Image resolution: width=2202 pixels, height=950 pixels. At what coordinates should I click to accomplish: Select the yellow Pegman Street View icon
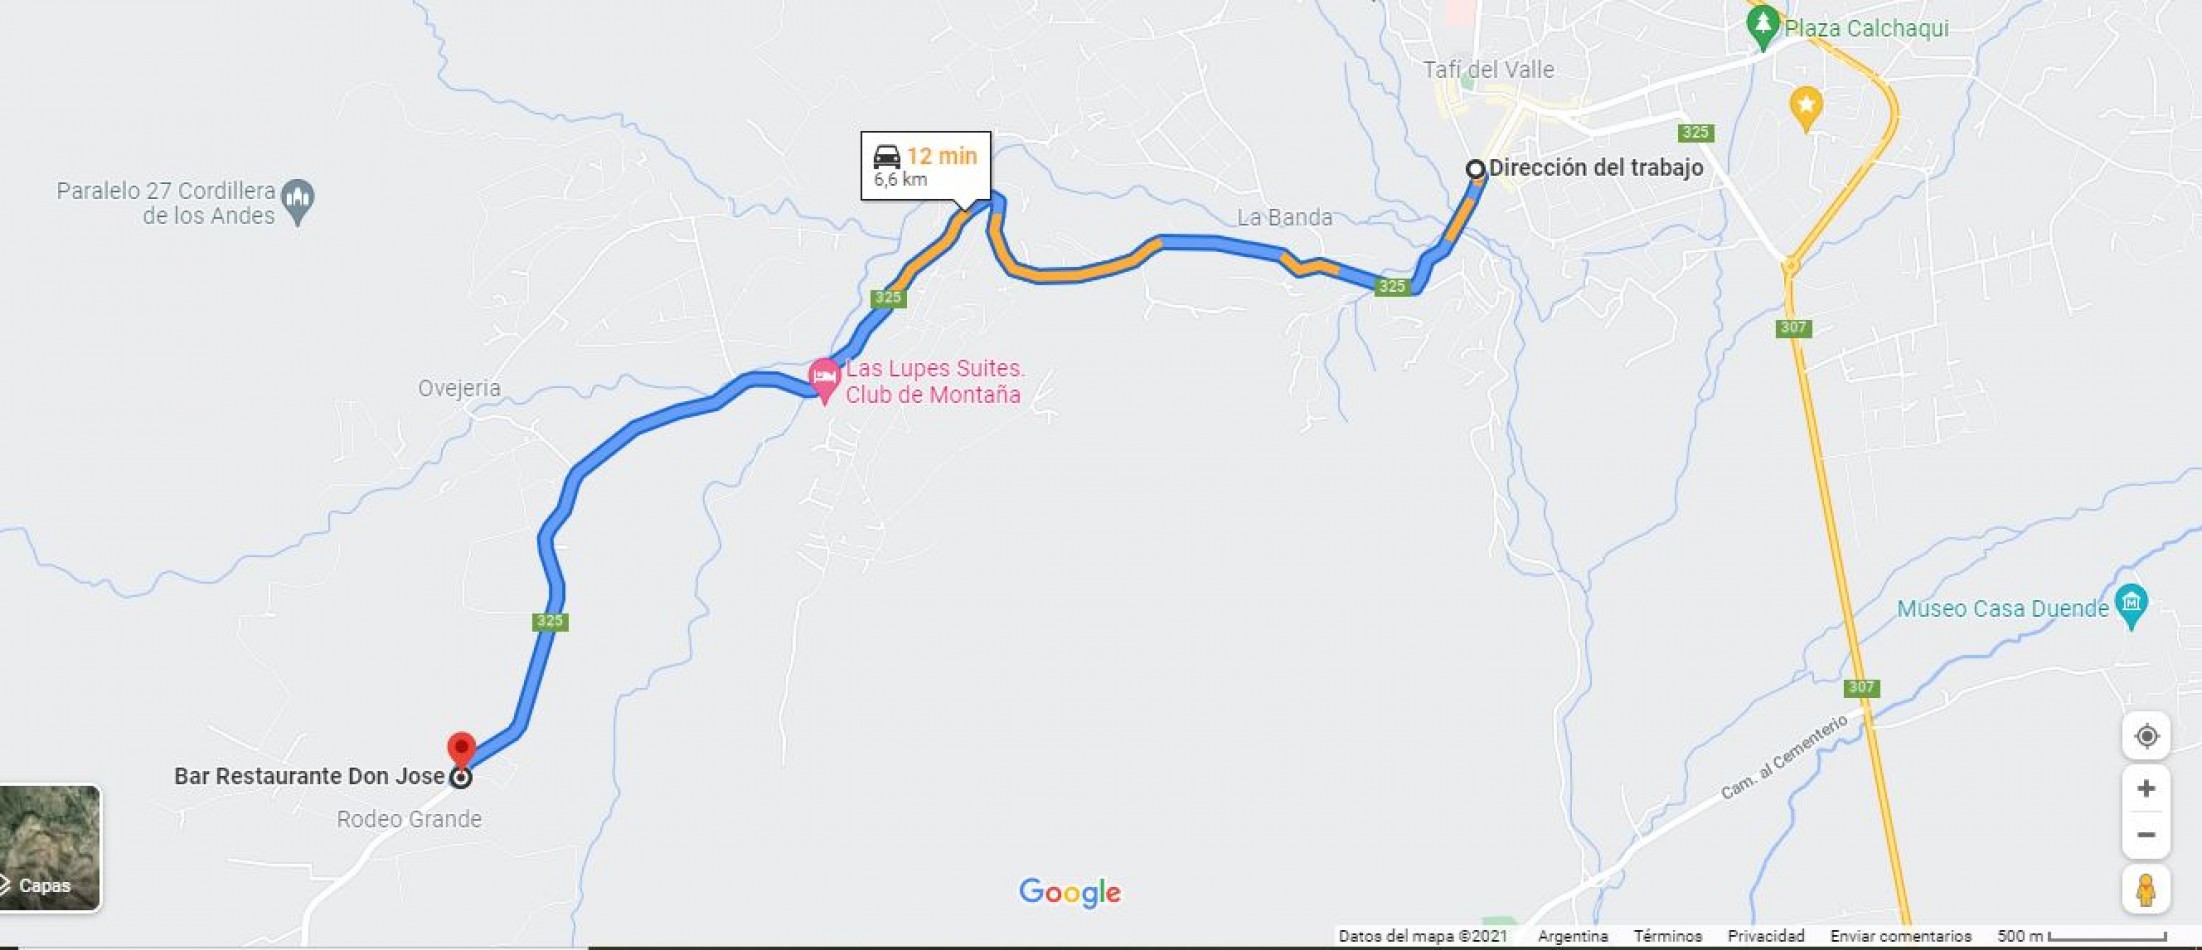pyautogui.click(x=2146, y=890)
